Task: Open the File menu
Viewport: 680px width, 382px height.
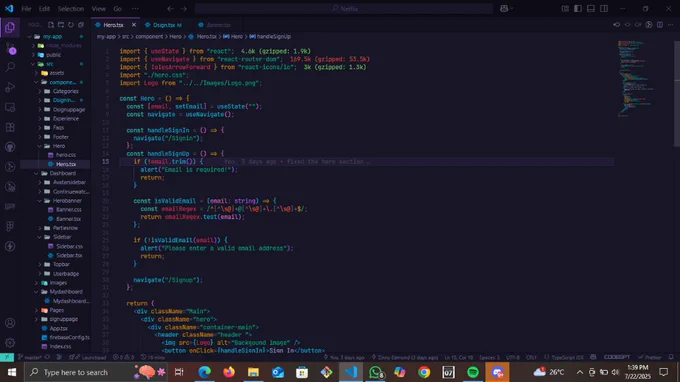Action: pos(26,9)
